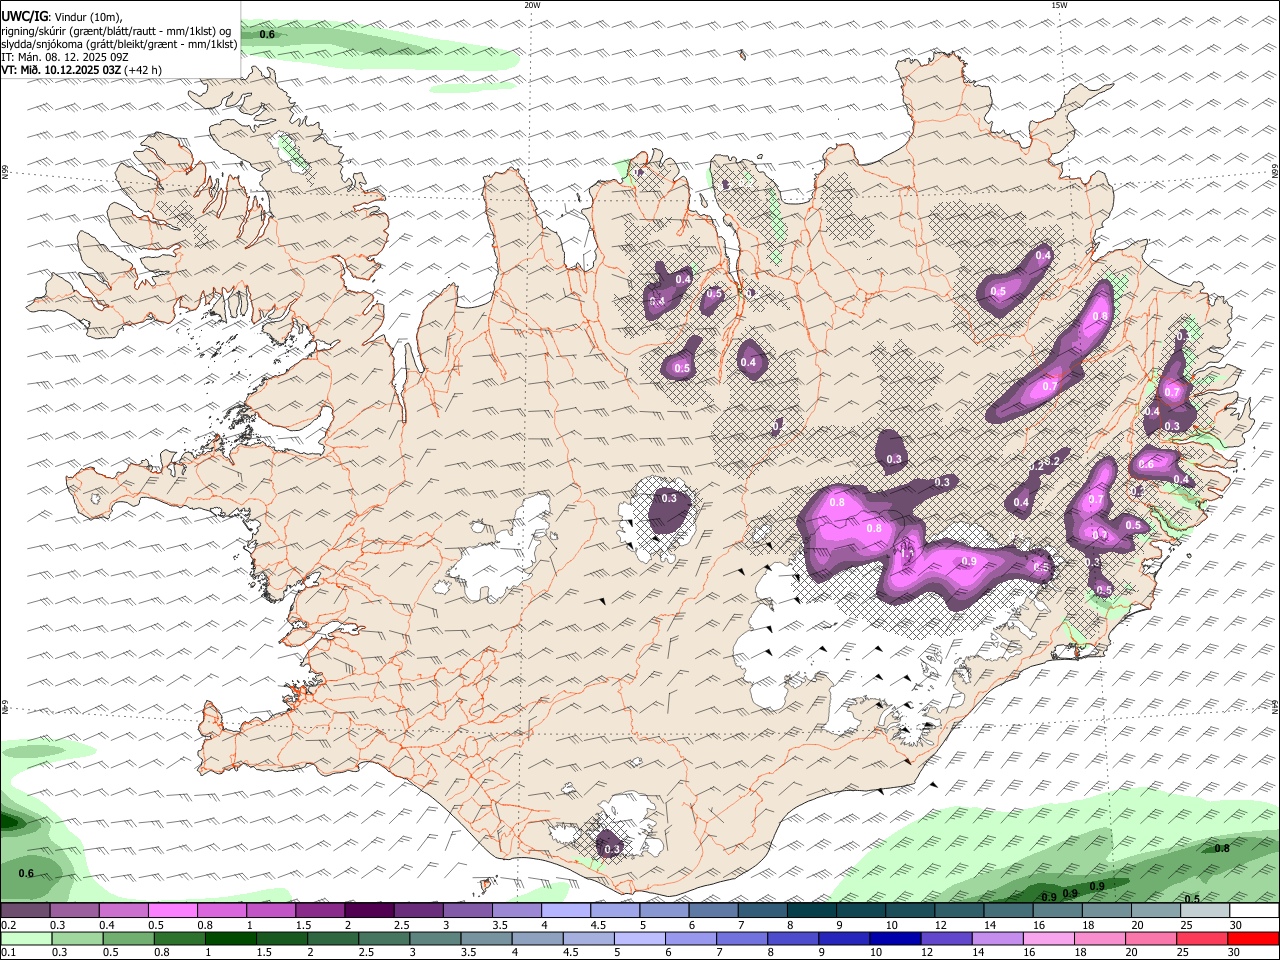The width and height of the screenshot is (1280, 960).
Task: Click the 0.3 value on the central glacier
Action: pos(669,498)
